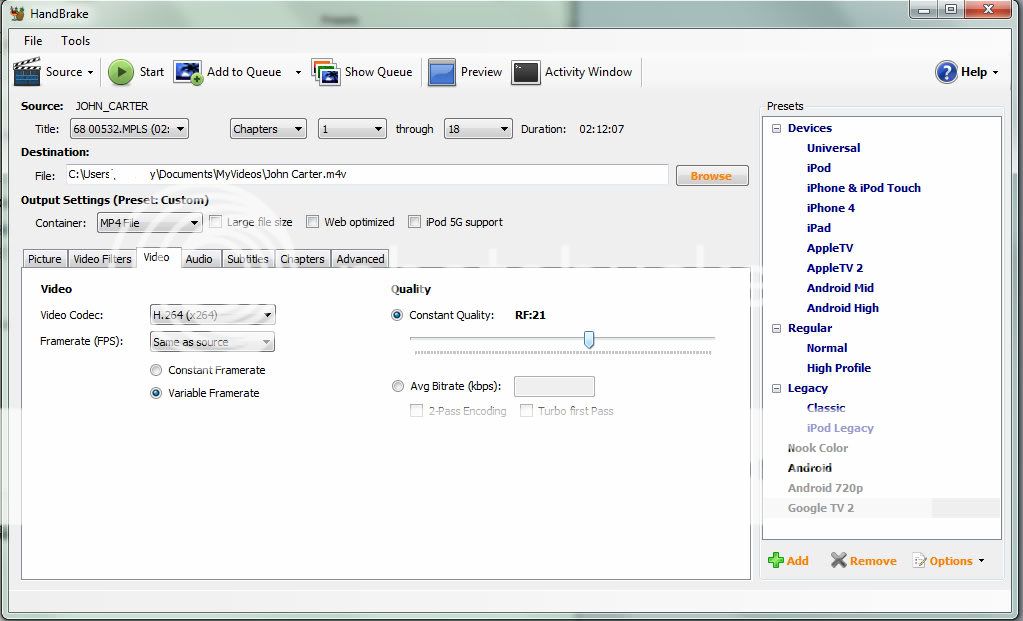Enable iPod 5G support
This screenshot has height=621, width=1023.
(x=416, y=221)
